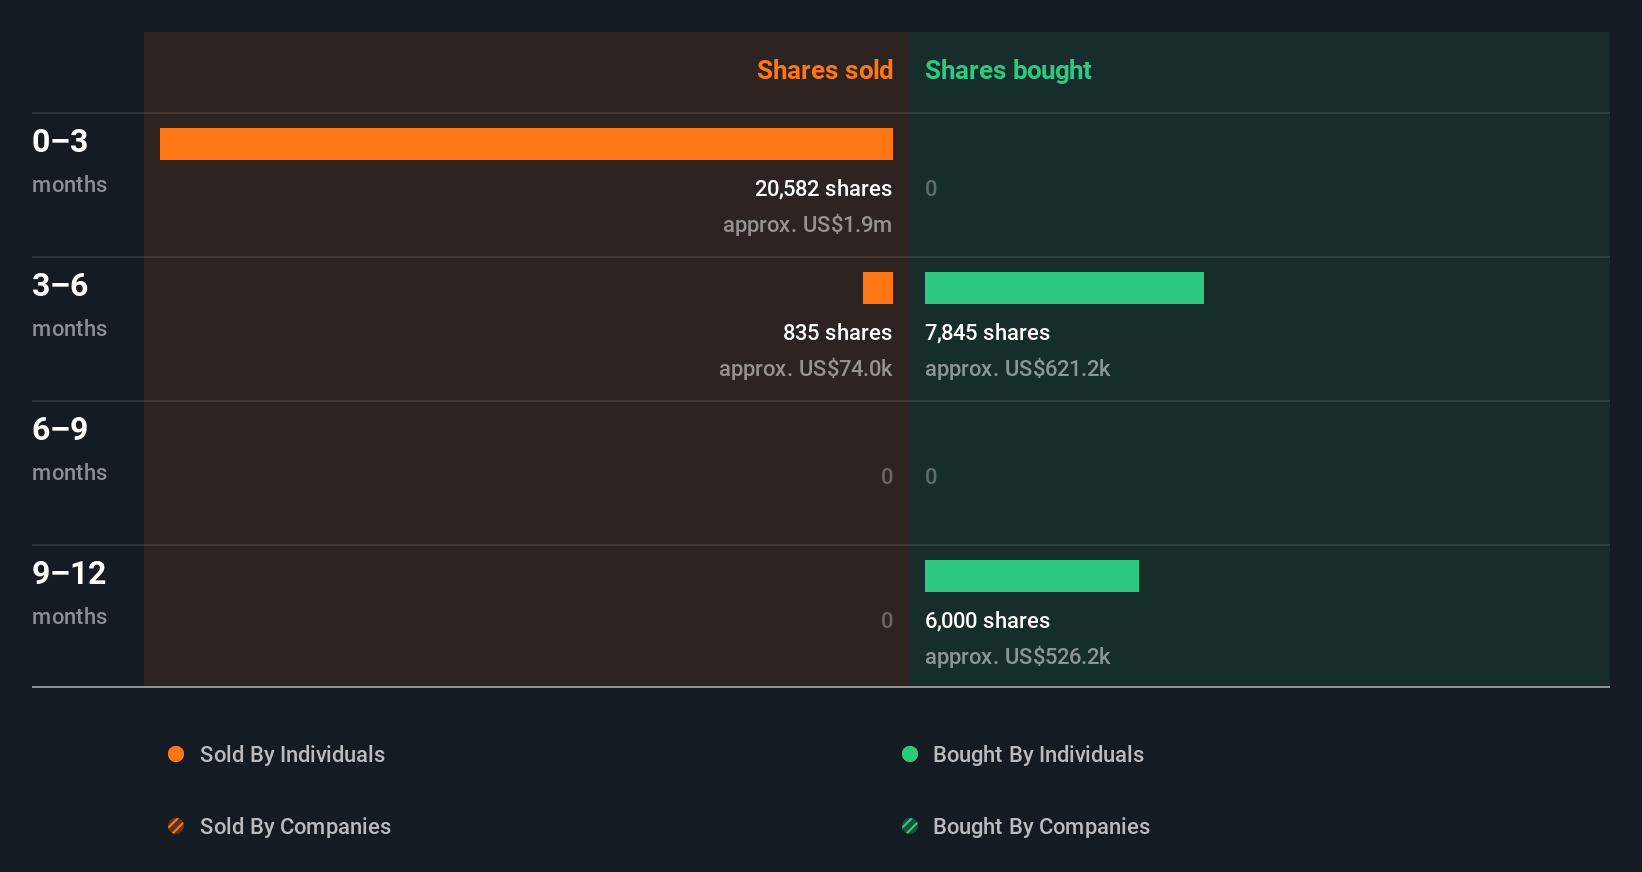Click the Sold By Individuals orange dot

(x=176, y=754)
